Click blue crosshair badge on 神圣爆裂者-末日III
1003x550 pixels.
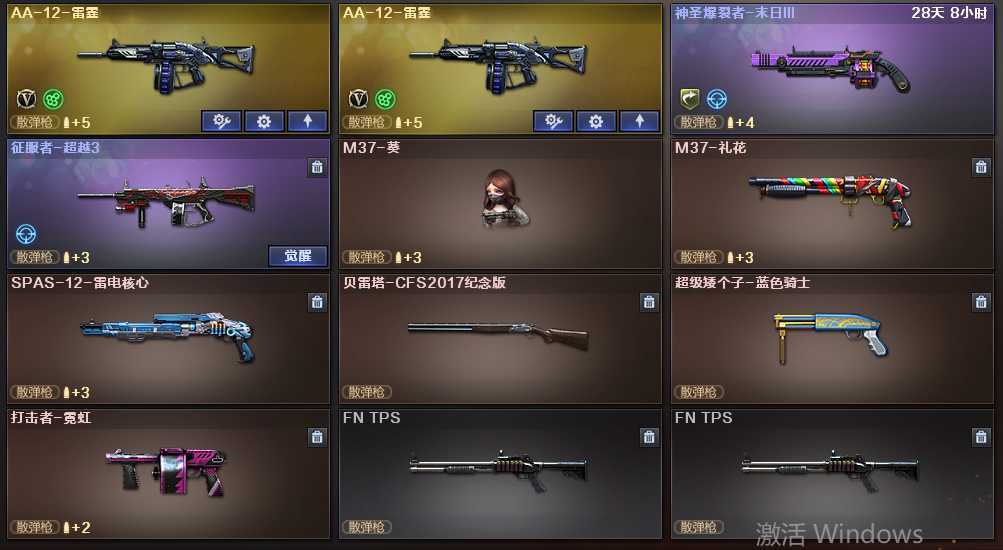(x=717, y=99)
